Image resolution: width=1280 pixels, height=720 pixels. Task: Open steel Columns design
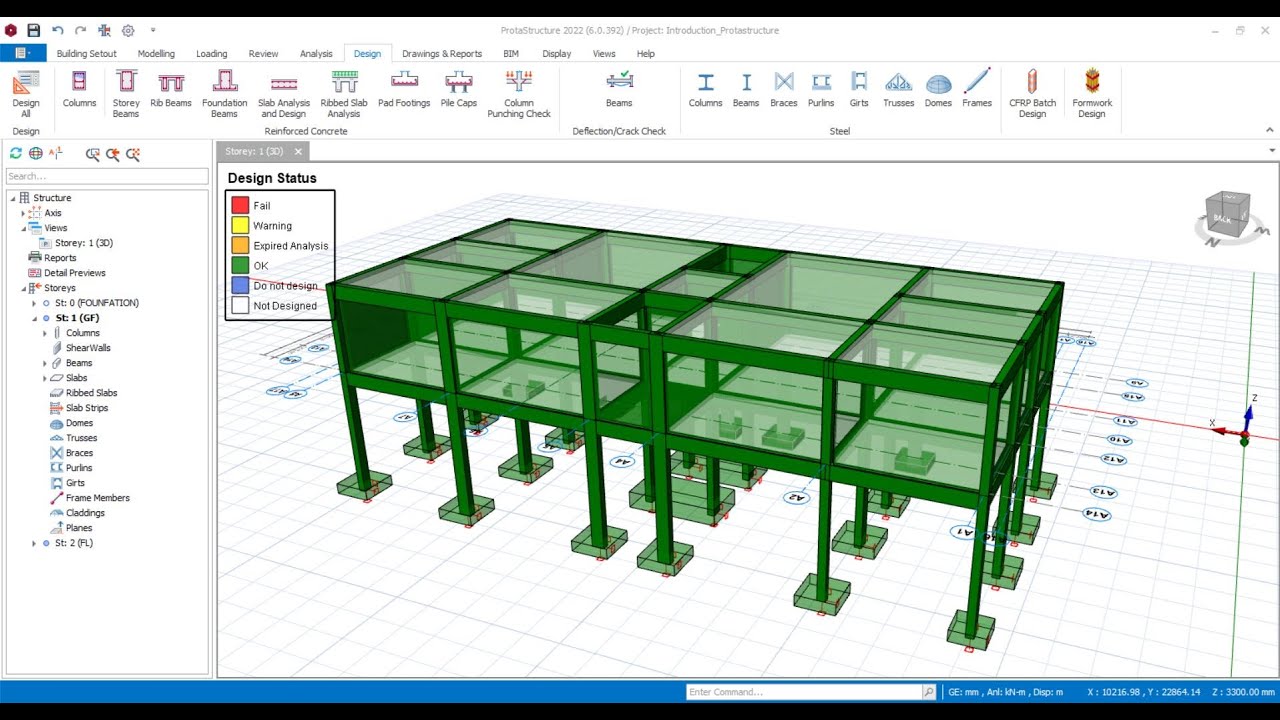click(x=705, y=89)
